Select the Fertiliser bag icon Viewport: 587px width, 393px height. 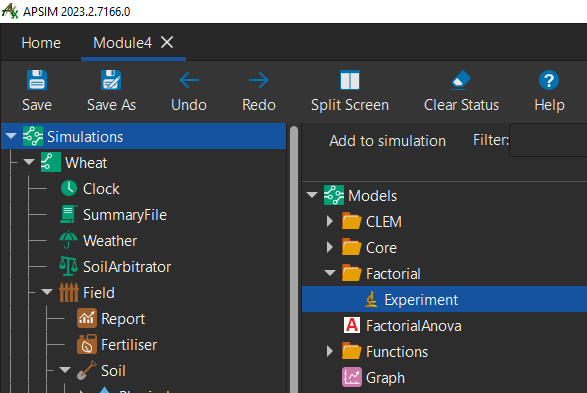click(x=87, y=344)
